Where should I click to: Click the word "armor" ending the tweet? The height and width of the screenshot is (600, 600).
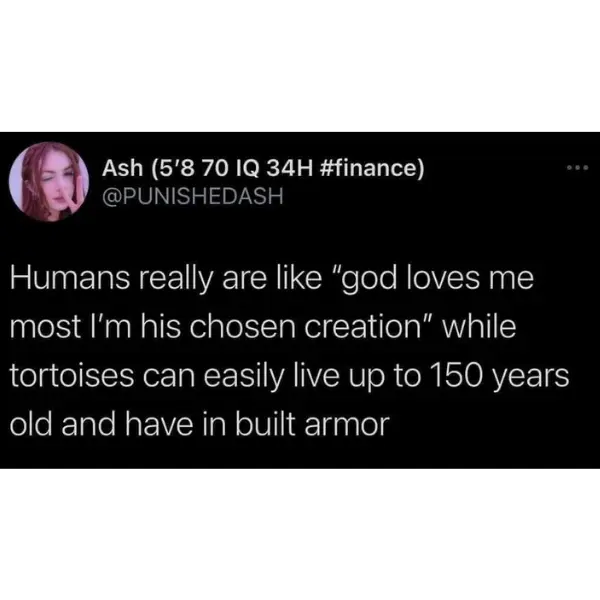click(347, 425)
